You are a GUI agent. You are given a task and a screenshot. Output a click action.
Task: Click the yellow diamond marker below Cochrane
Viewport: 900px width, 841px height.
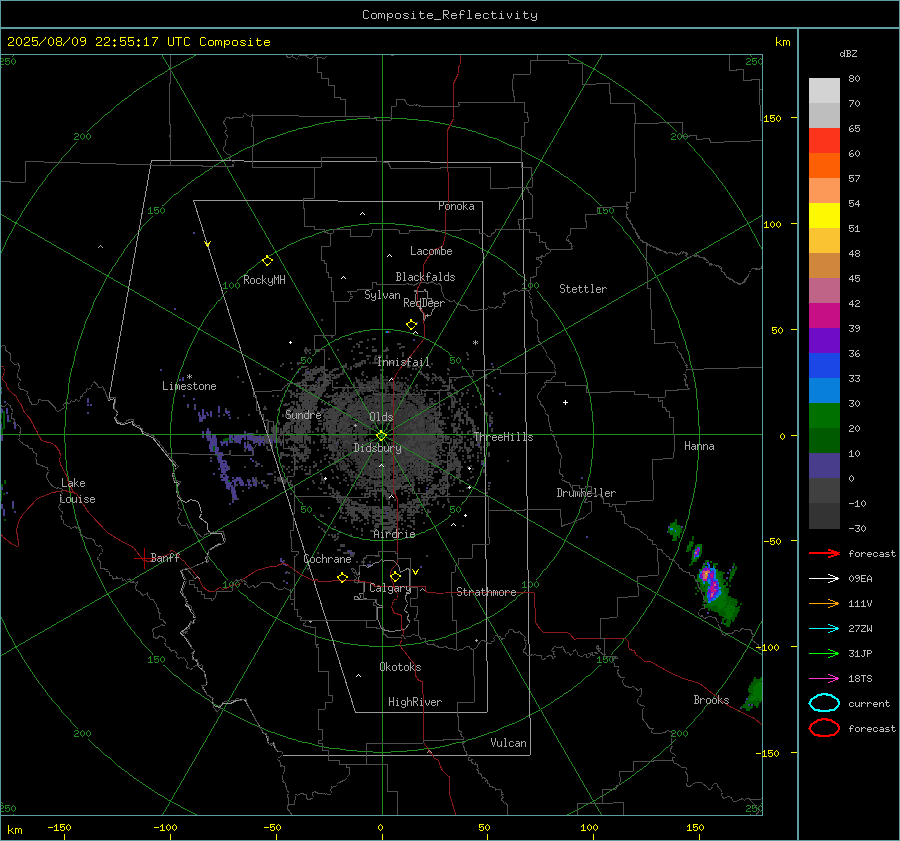342,577
